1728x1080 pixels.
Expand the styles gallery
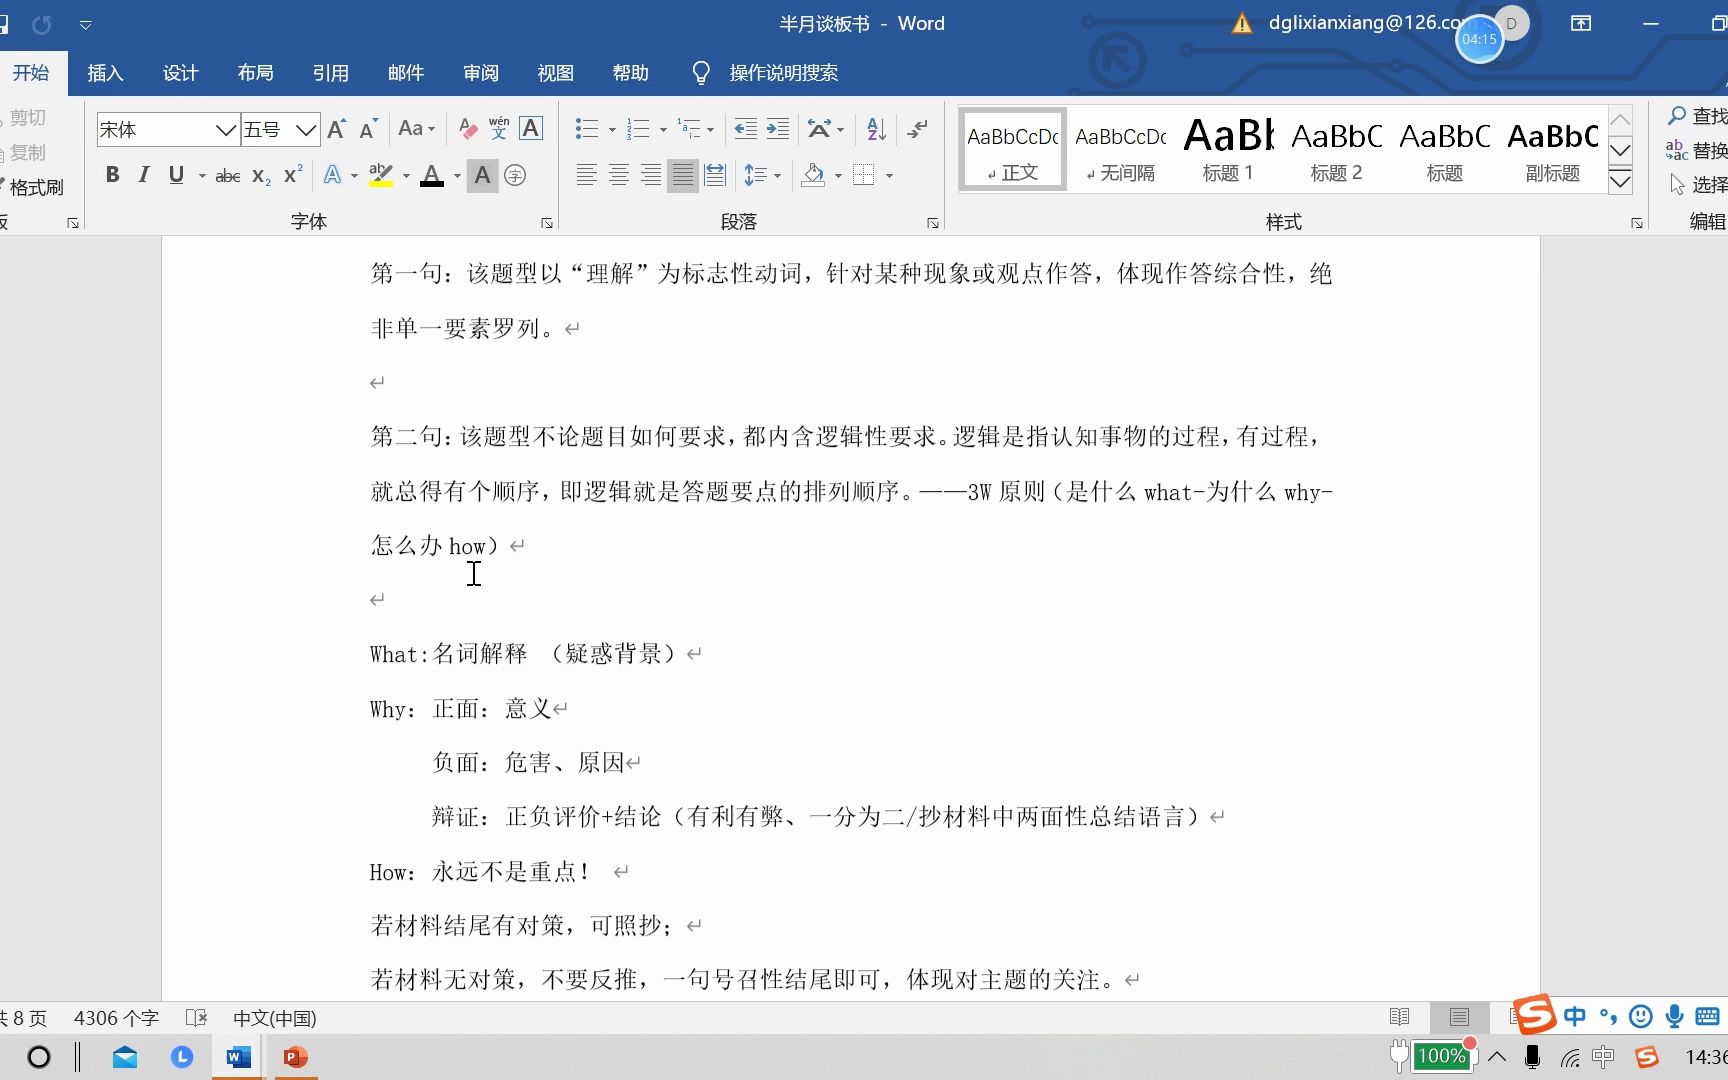click(x=1620, y=181)
